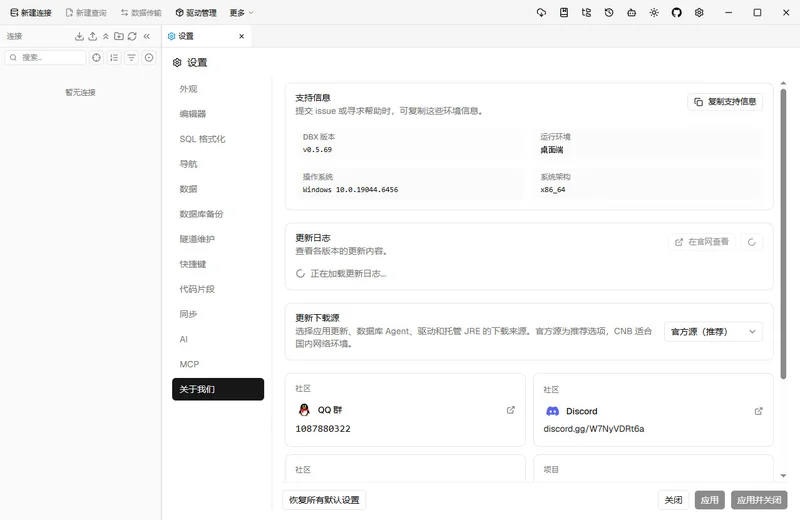800x520 pixels.
Task: Click the Windows 10.0.19044.6456 value
Action: click(x=351, y=189)
